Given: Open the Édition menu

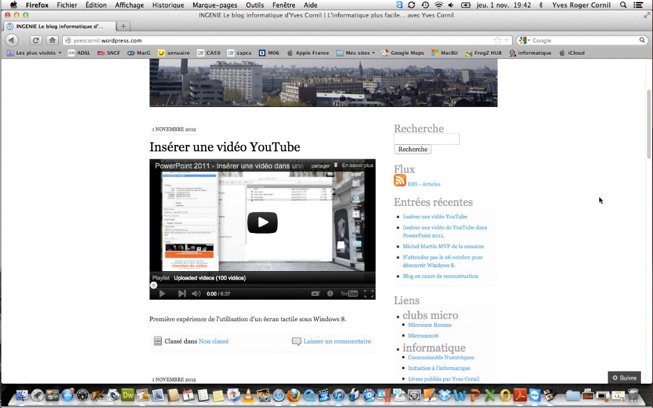Looking at the screenshot, I should click(96, 5).
